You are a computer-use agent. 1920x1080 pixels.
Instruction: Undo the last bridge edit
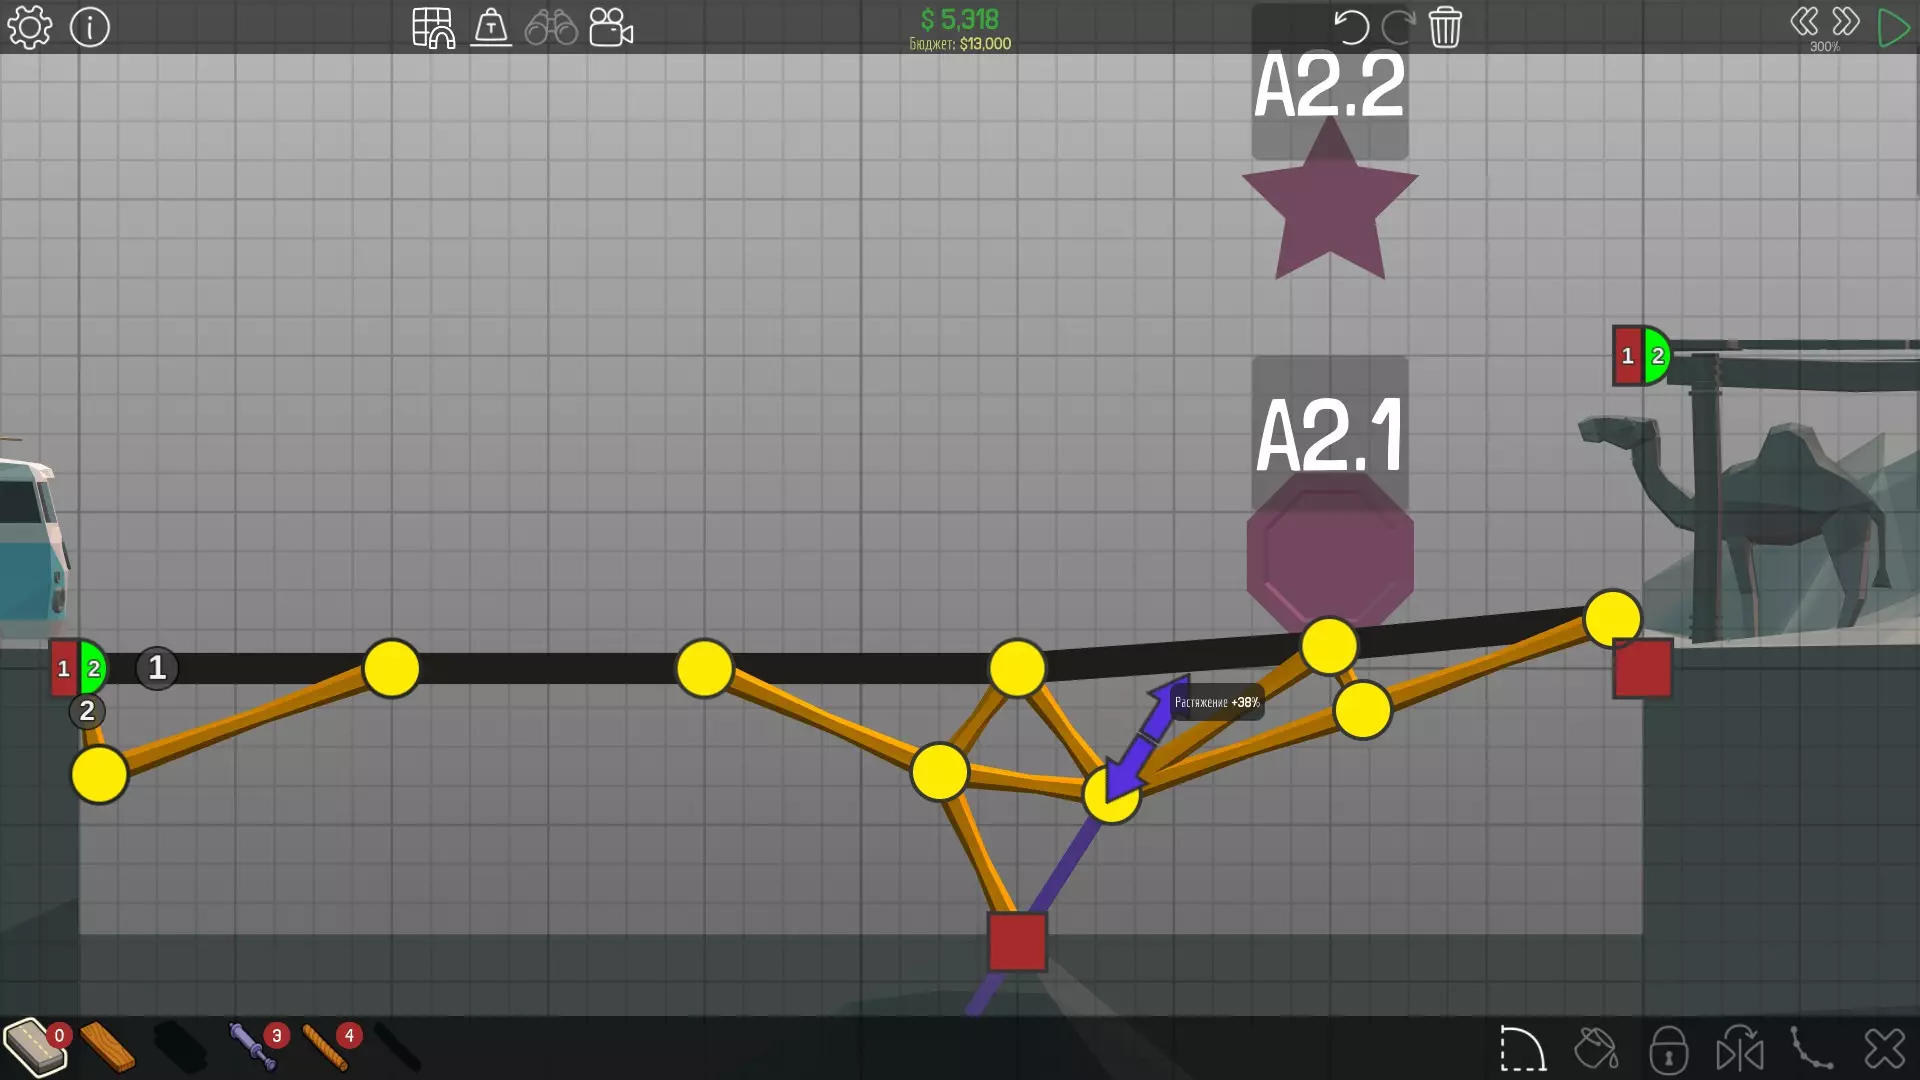pyautogui.click(x=1350, y=27)
